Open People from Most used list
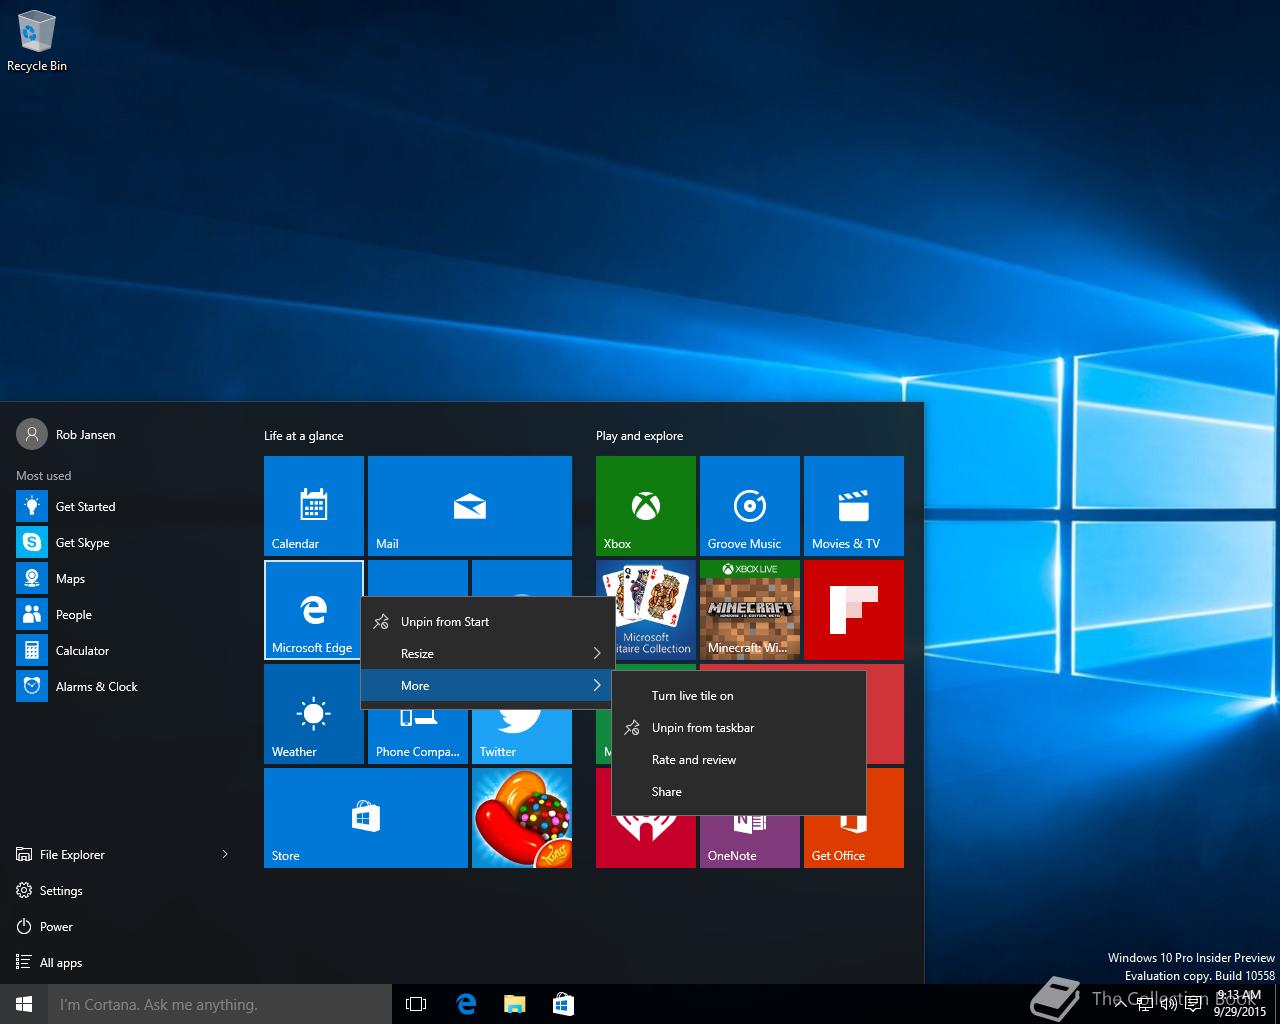 (124, 615)
